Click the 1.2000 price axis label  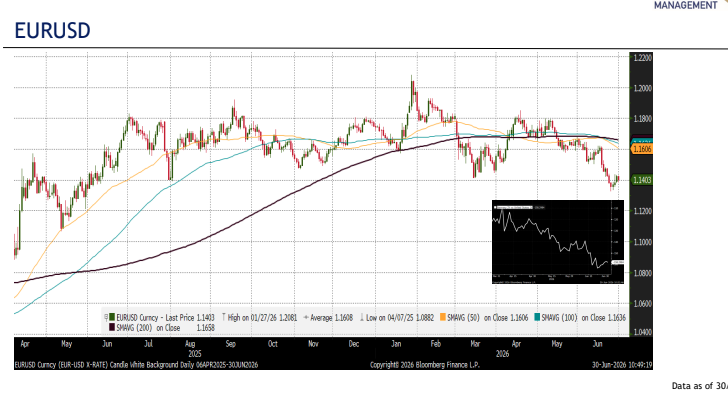pyautogui.click(x=643, y=88)
